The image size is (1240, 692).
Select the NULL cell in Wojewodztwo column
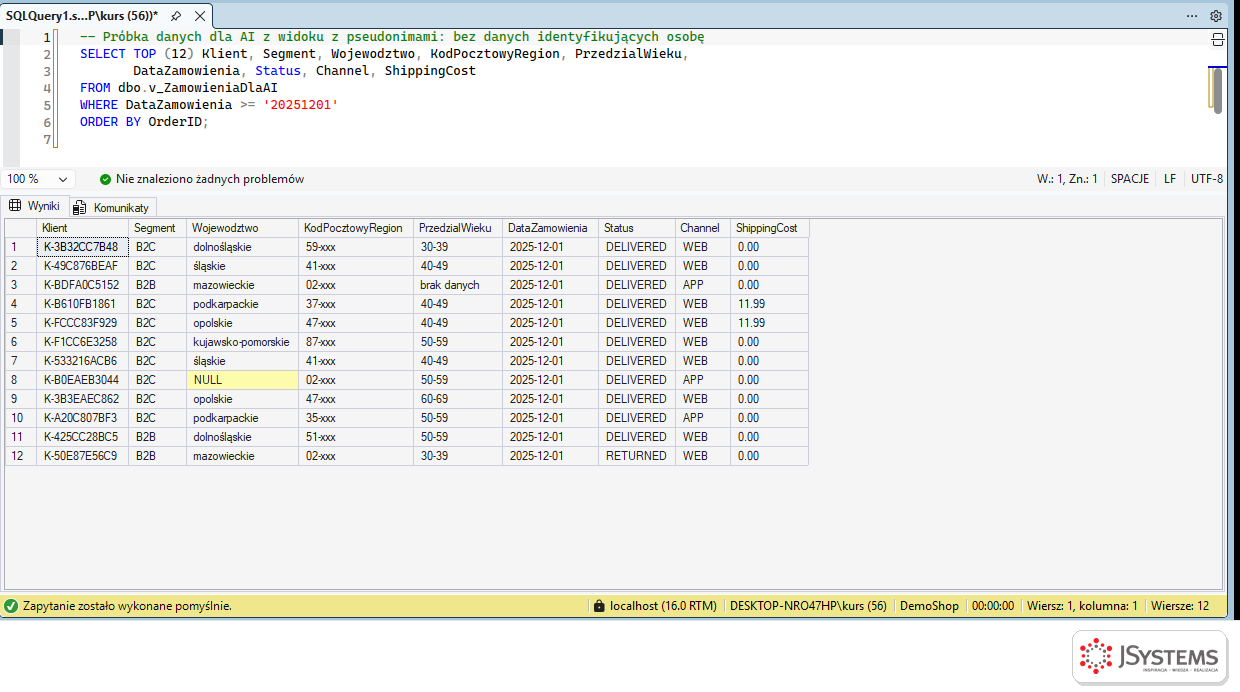coord(243,380)
